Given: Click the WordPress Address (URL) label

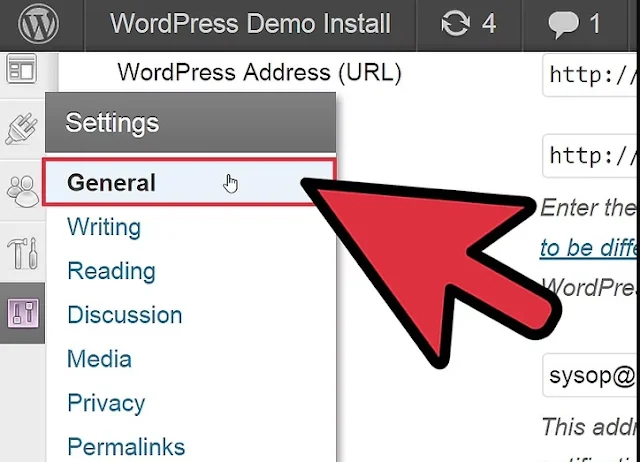Looking at the screenshot, I should click(x=260, y=73).
